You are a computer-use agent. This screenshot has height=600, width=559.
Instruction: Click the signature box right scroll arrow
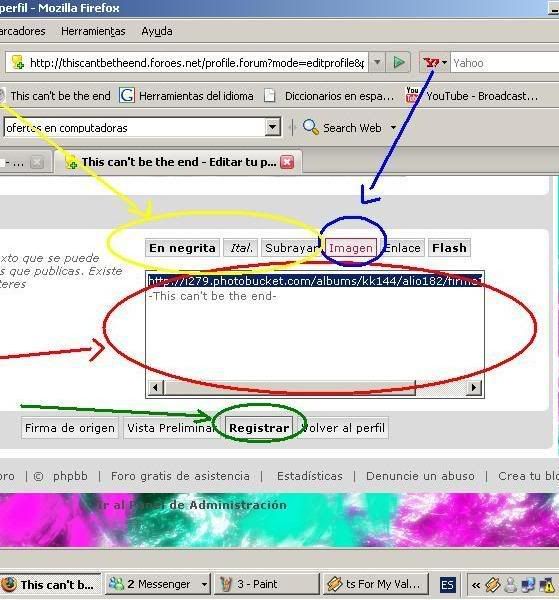click(474, 387)
